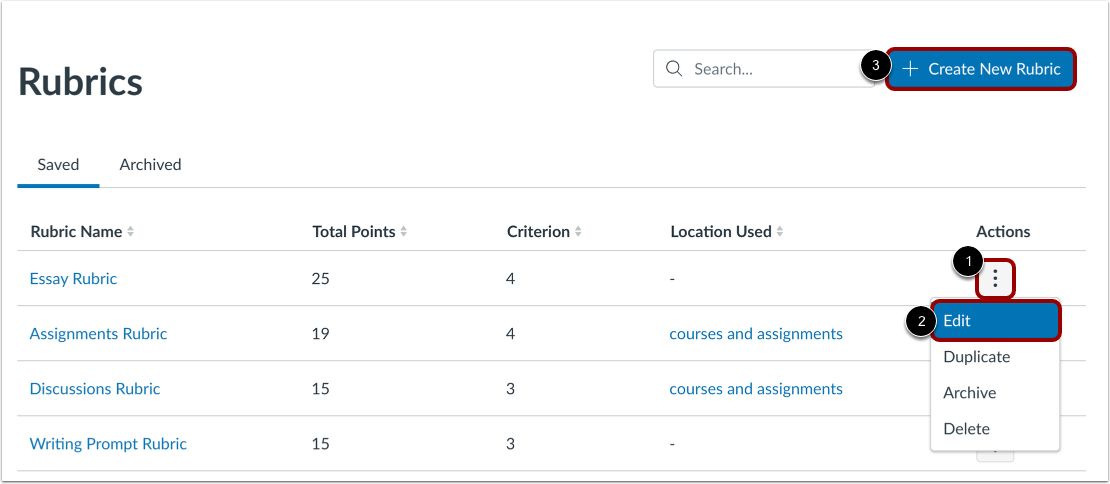Sort by Criterion arrows icon
The image size is (1110, 484).
point(578,232)
